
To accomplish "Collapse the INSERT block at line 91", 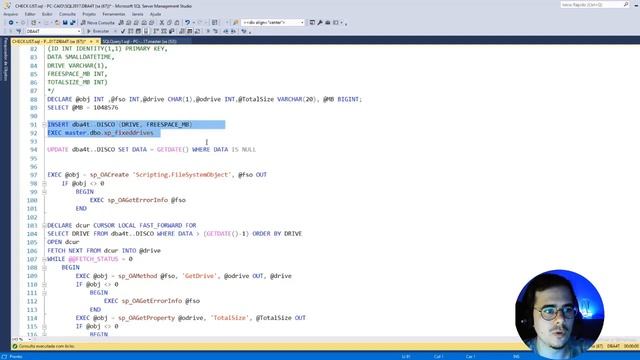I will [44, 124].
